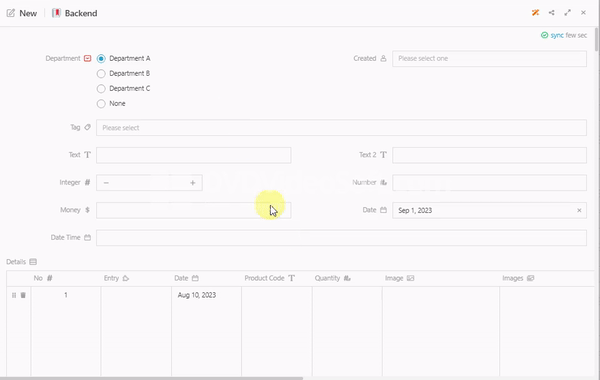Close the form with X icon
The width and height of the screenshot is (600, 380).
(583, 13)
